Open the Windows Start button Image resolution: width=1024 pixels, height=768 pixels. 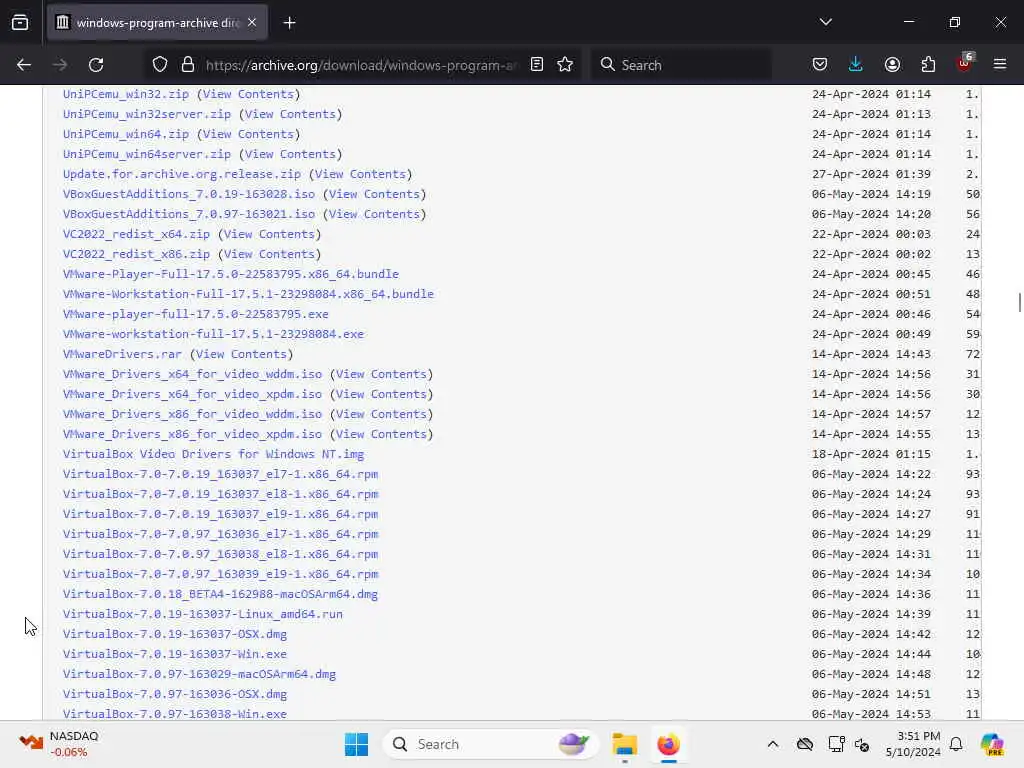click(x=357, y=744)
